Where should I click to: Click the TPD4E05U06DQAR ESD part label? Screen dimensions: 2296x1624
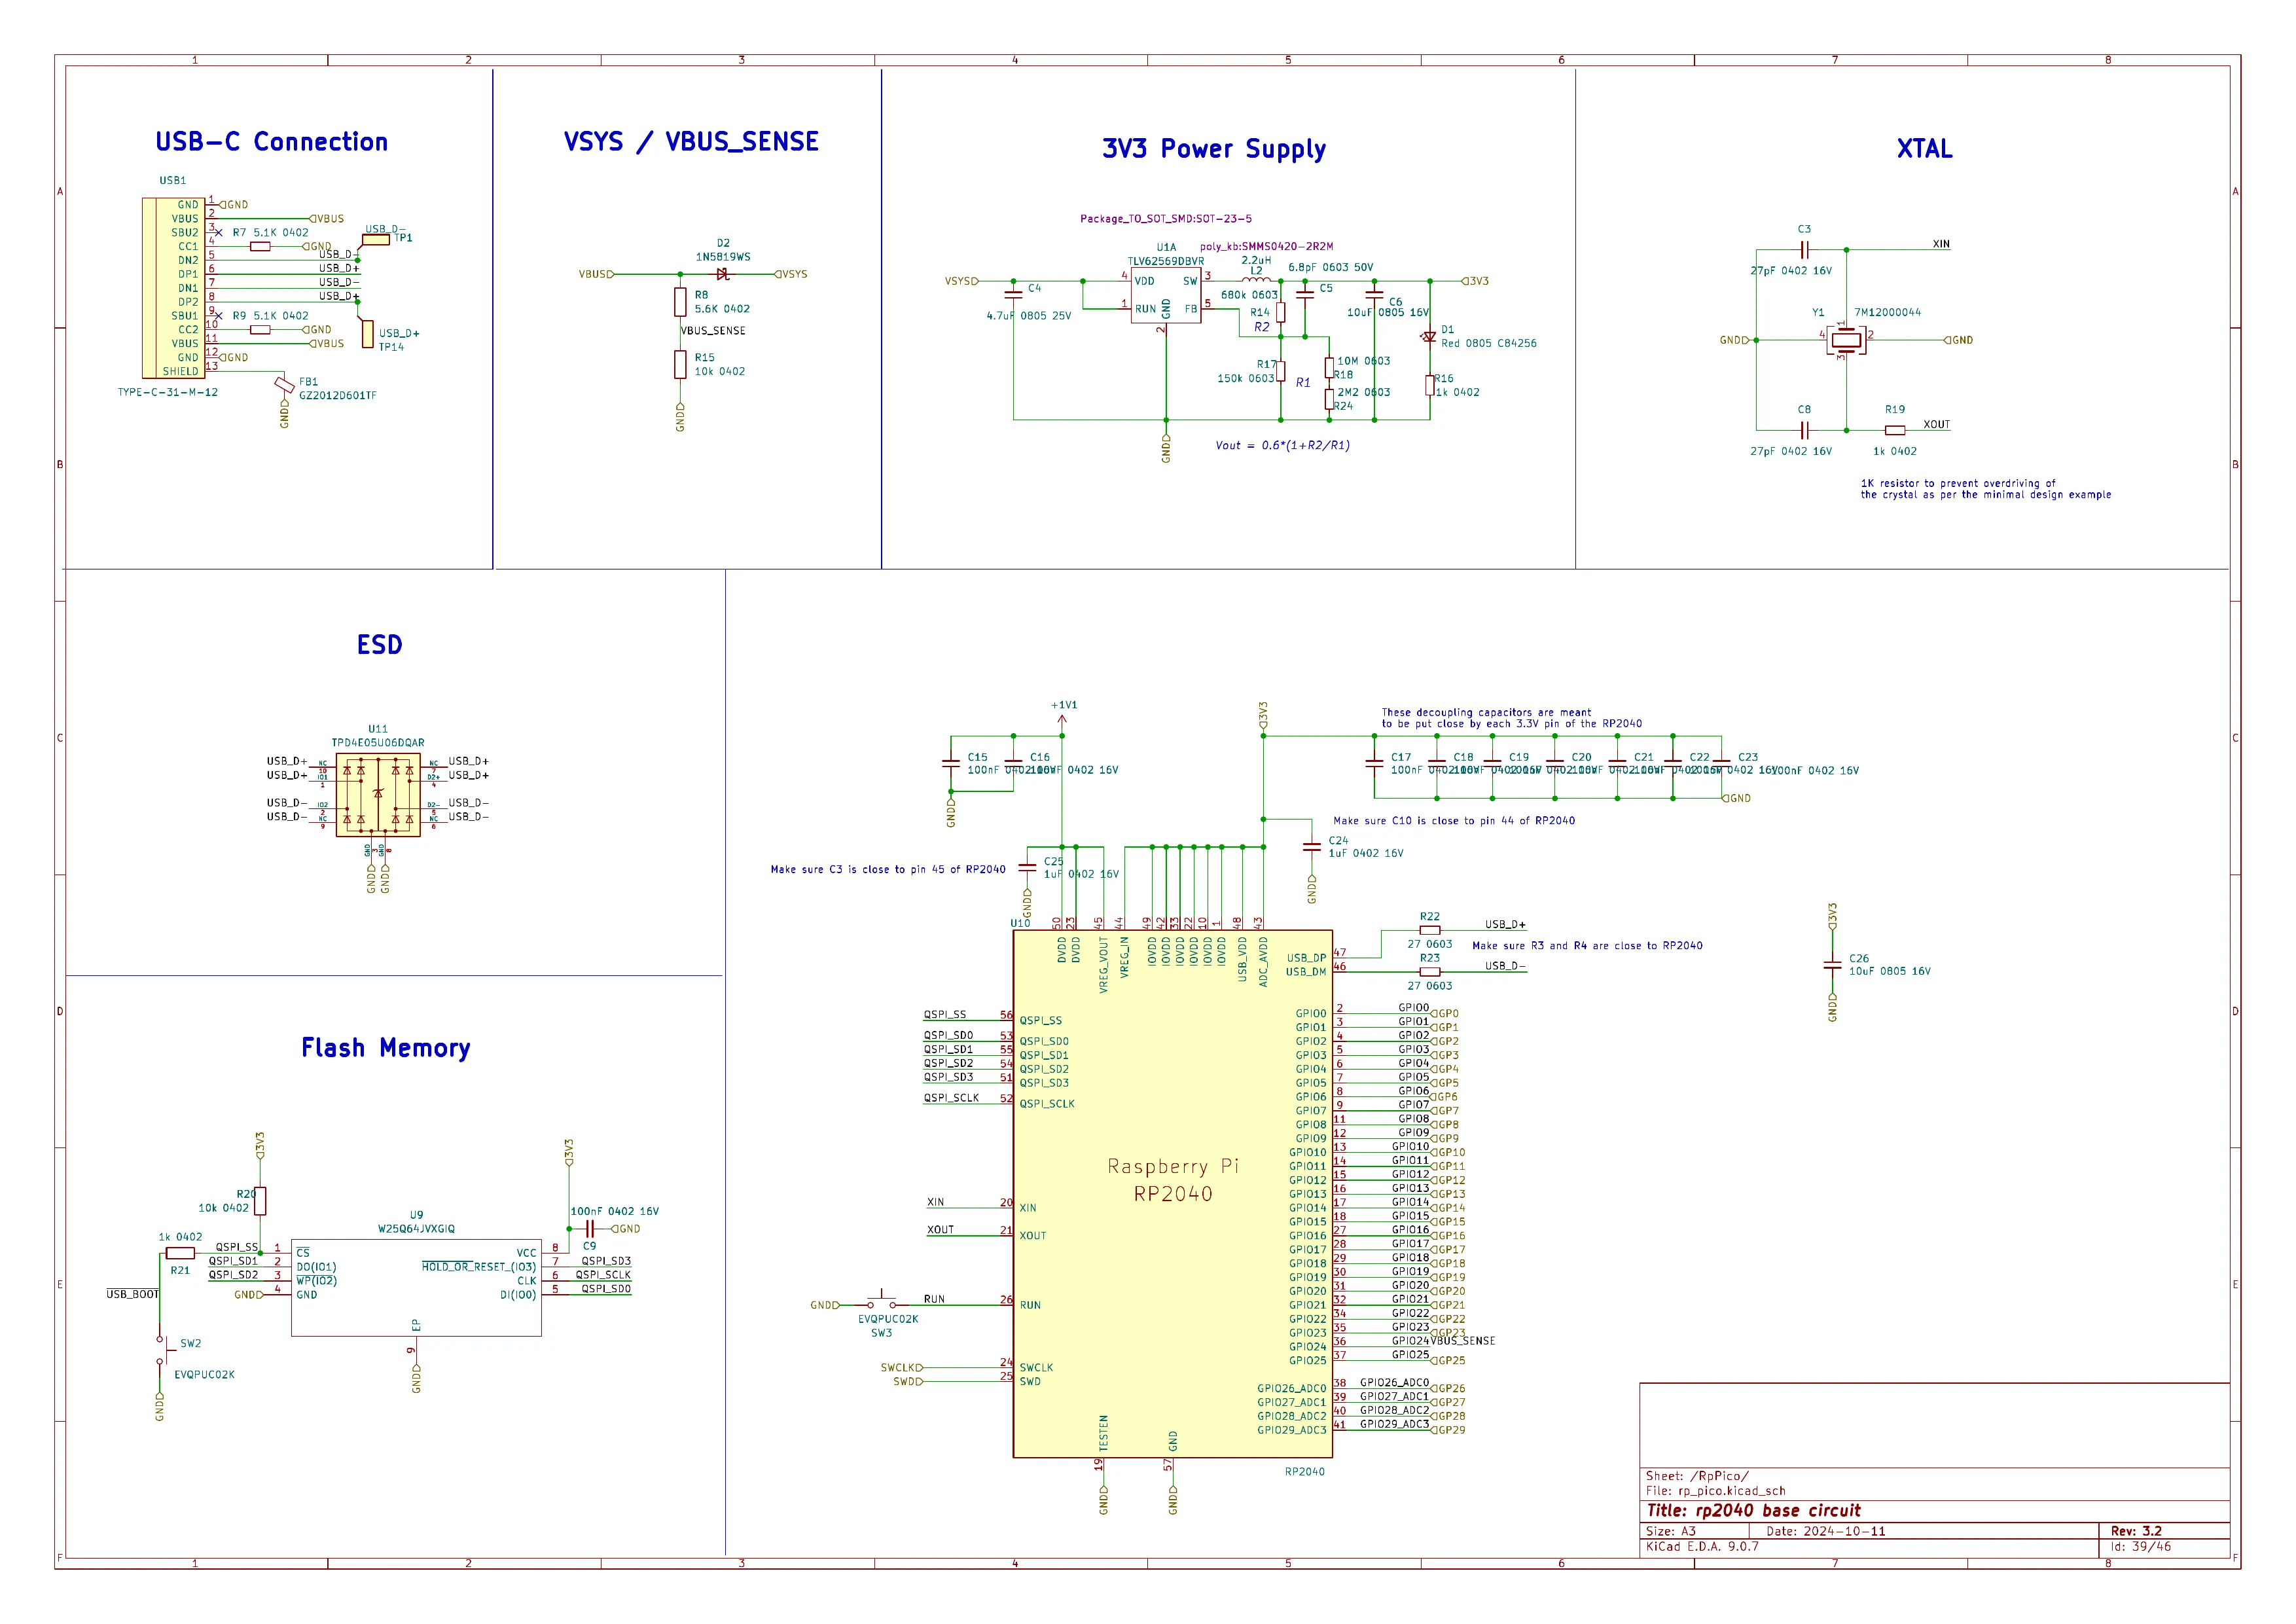coord(378,743)
